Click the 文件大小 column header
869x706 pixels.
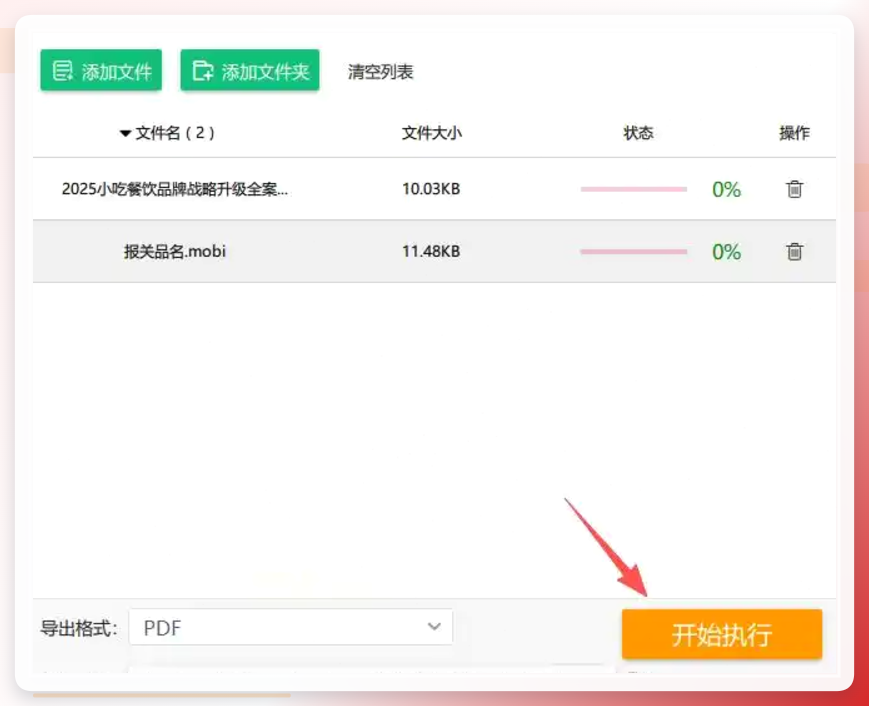432,133
